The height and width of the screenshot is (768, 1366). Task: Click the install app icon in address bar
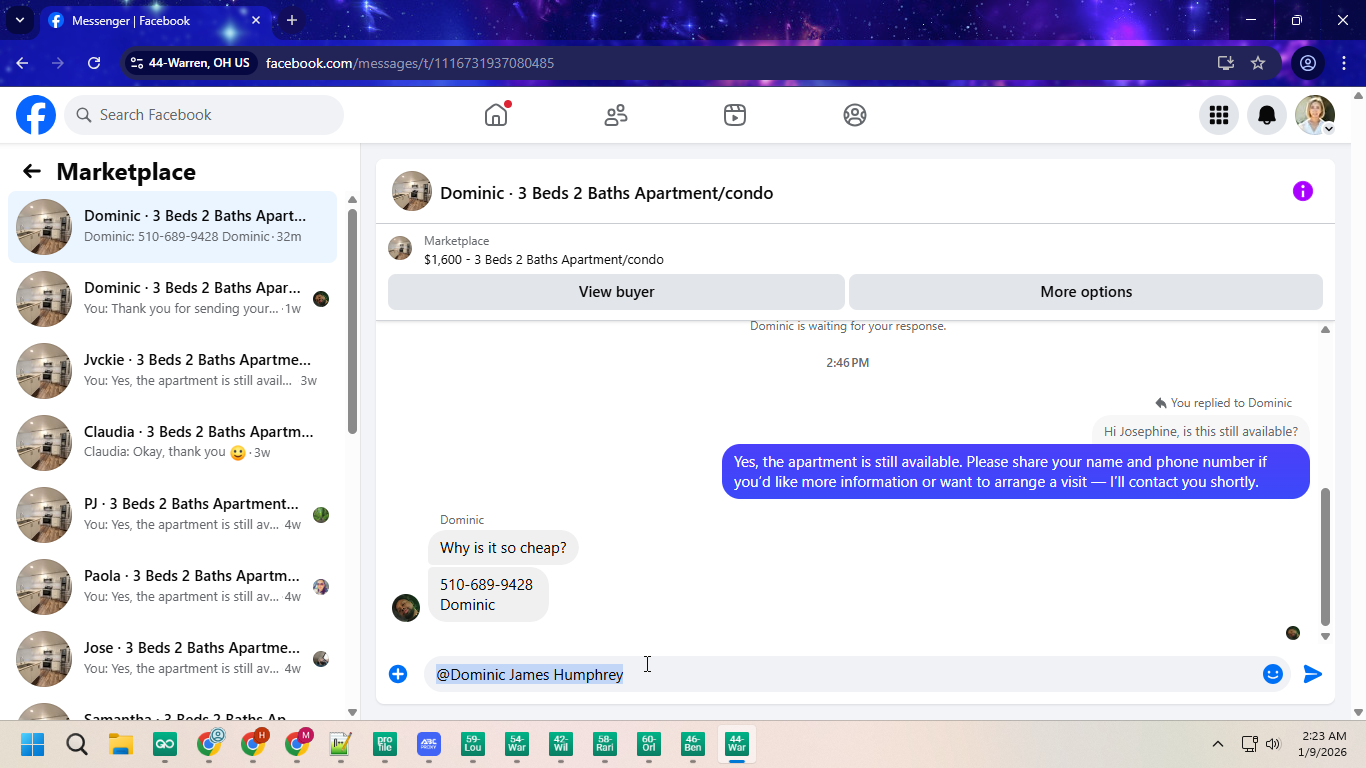pos(1226,63)
